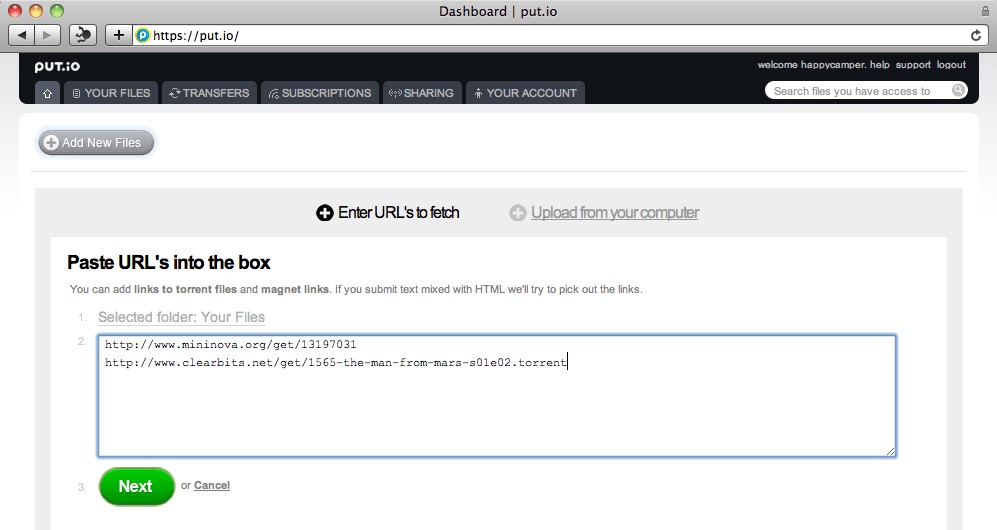Cancel adding URLs
Image resolution: width=997 pixels, height=530 pixels.
pos(212,486)
